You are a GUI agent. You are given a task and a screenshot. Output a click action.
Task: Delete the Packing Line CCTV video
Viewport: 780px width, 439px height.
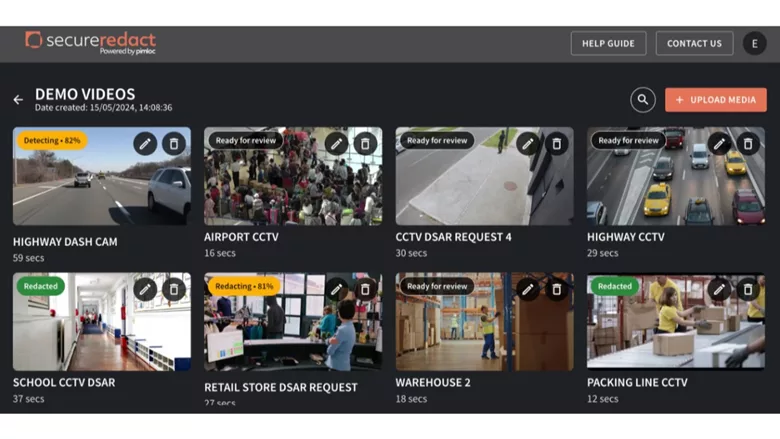coord(748,289)
